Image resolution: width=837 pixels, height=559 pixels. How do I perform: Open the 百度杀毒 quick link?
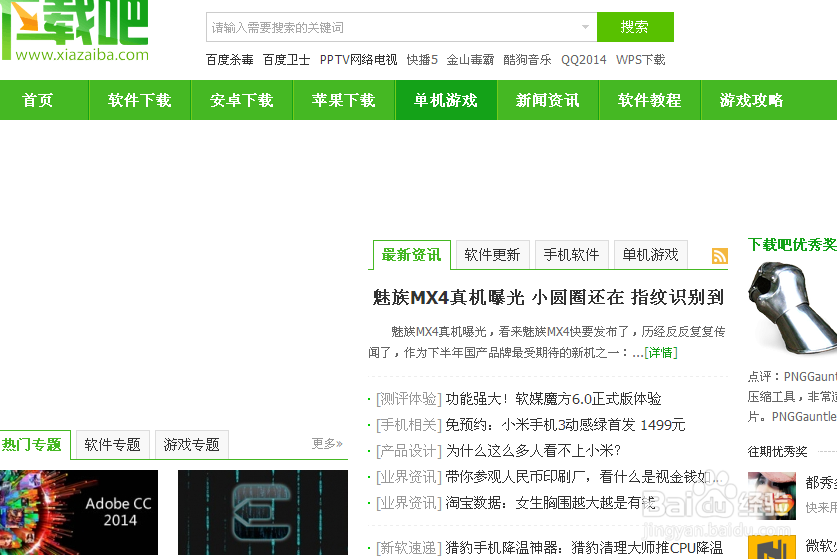click(230, 60)
